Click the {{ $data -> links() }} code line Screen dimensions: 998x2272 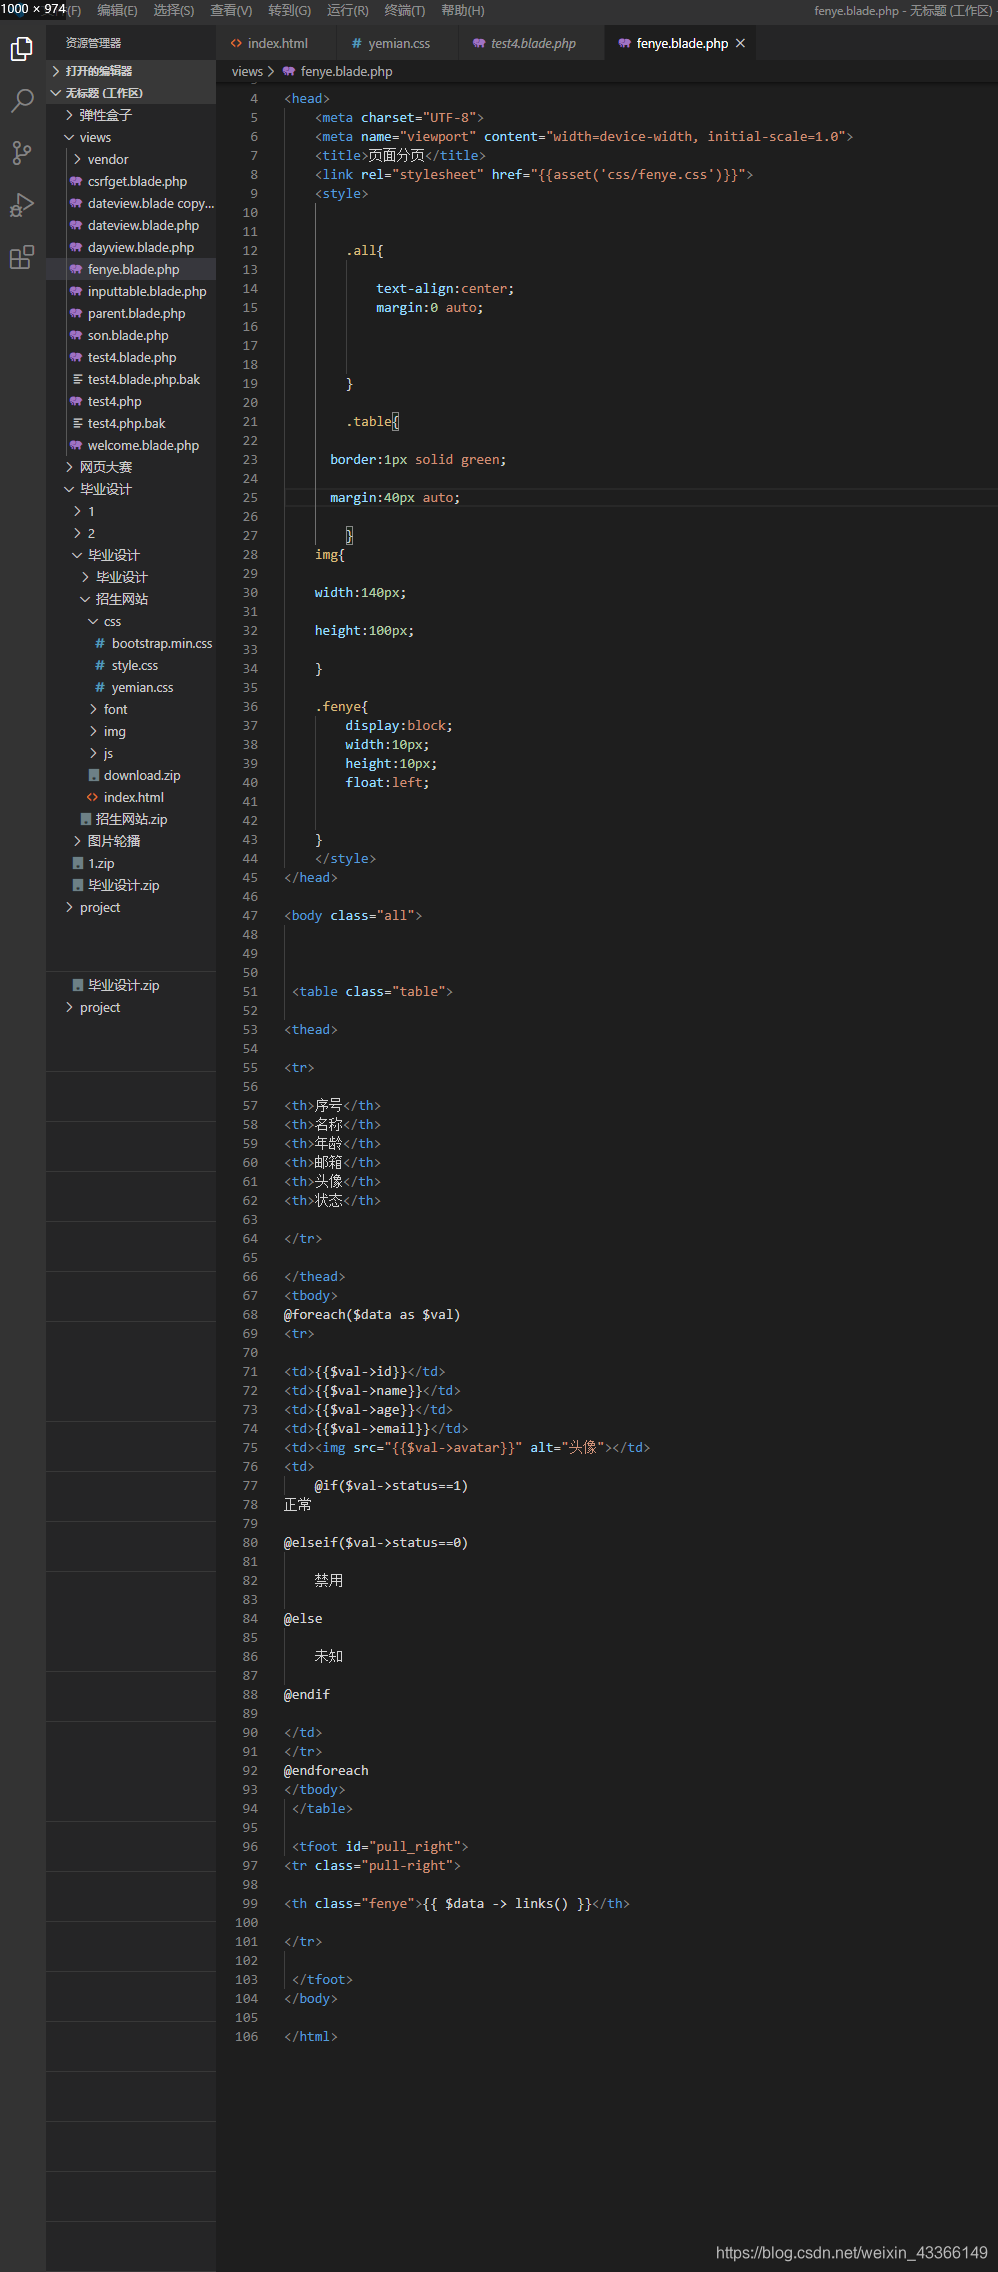[x=457, y=1903]
